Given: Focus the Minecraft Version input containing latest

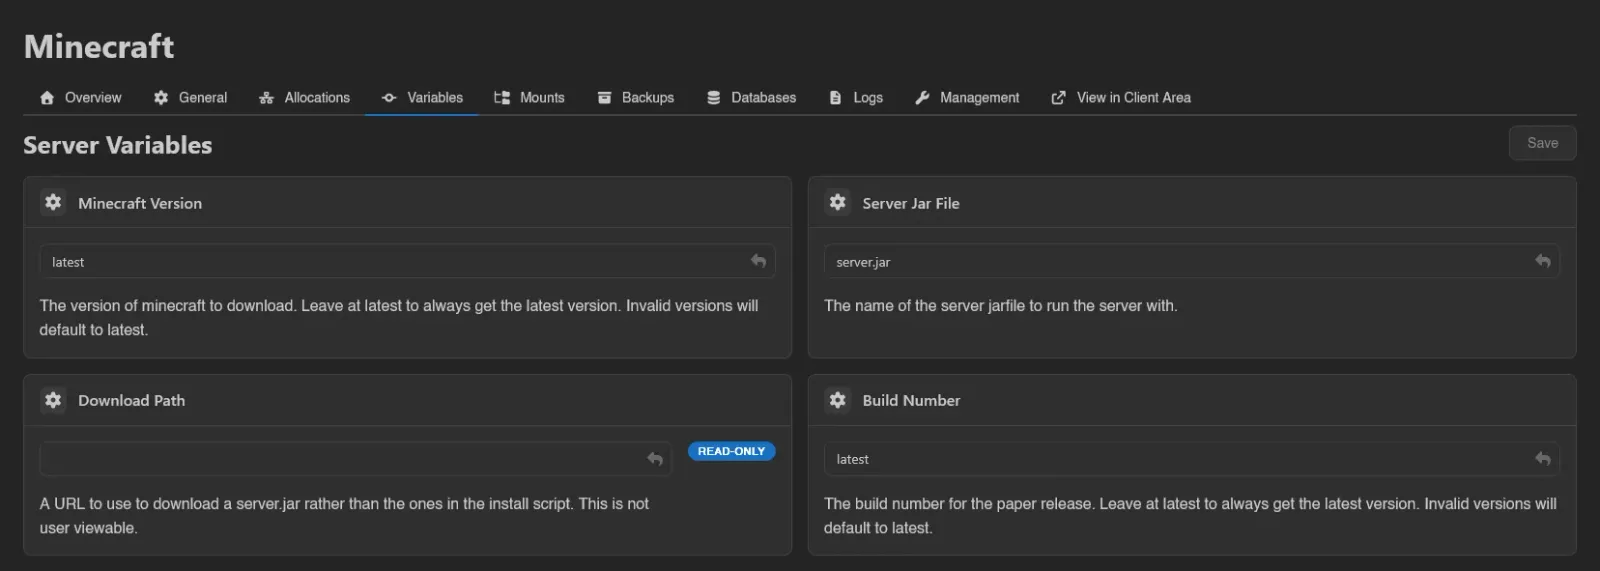Looking at the screenshot, I should (407, 261).
